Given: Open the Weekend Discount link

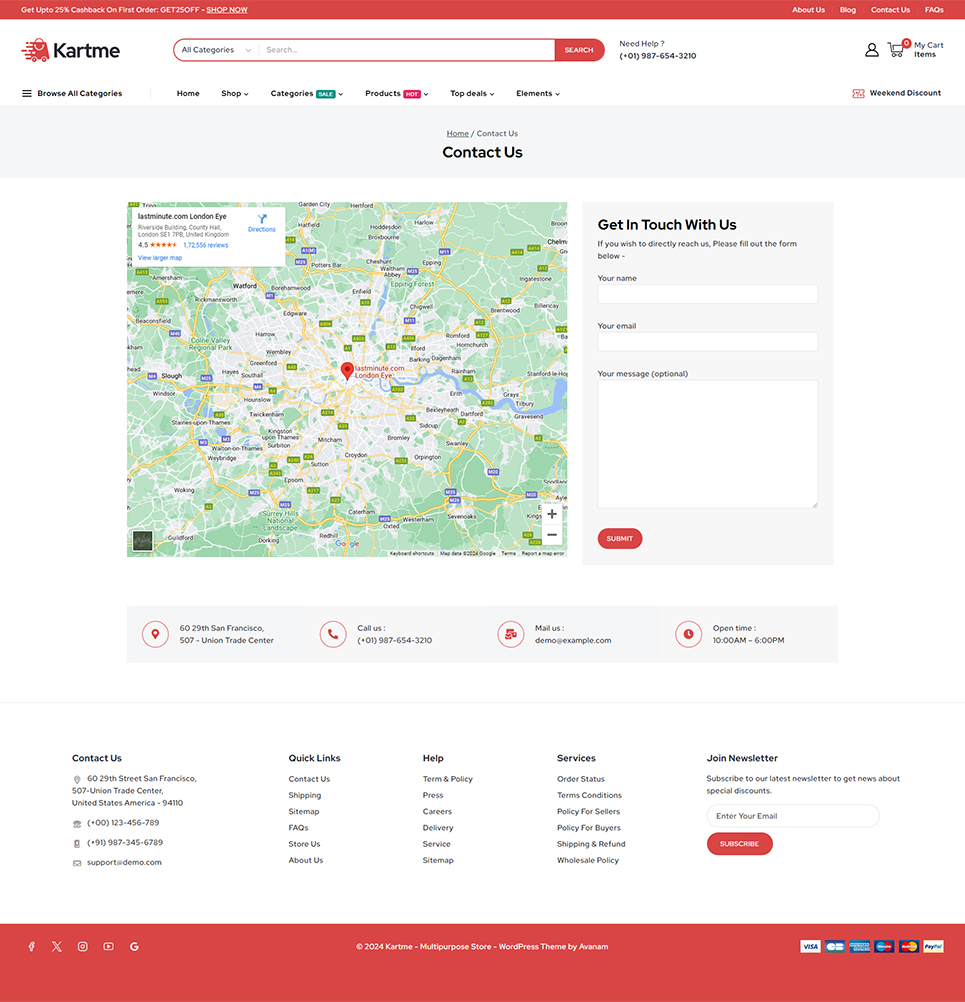Looking at the screenshot, I should (x=896, y=93).
